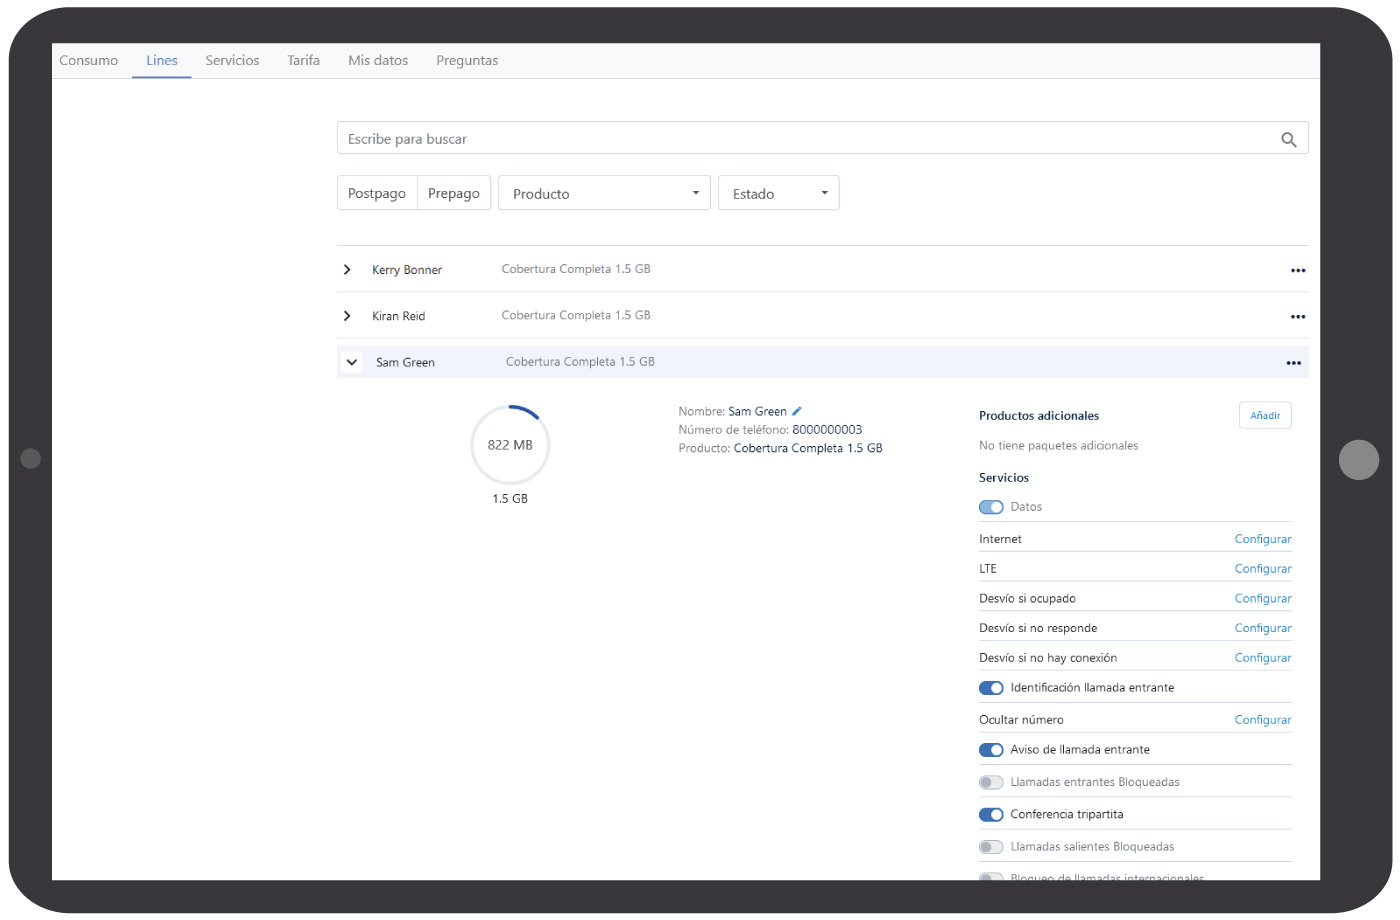Click Añadir to add additional product

tap(1265, 415)
